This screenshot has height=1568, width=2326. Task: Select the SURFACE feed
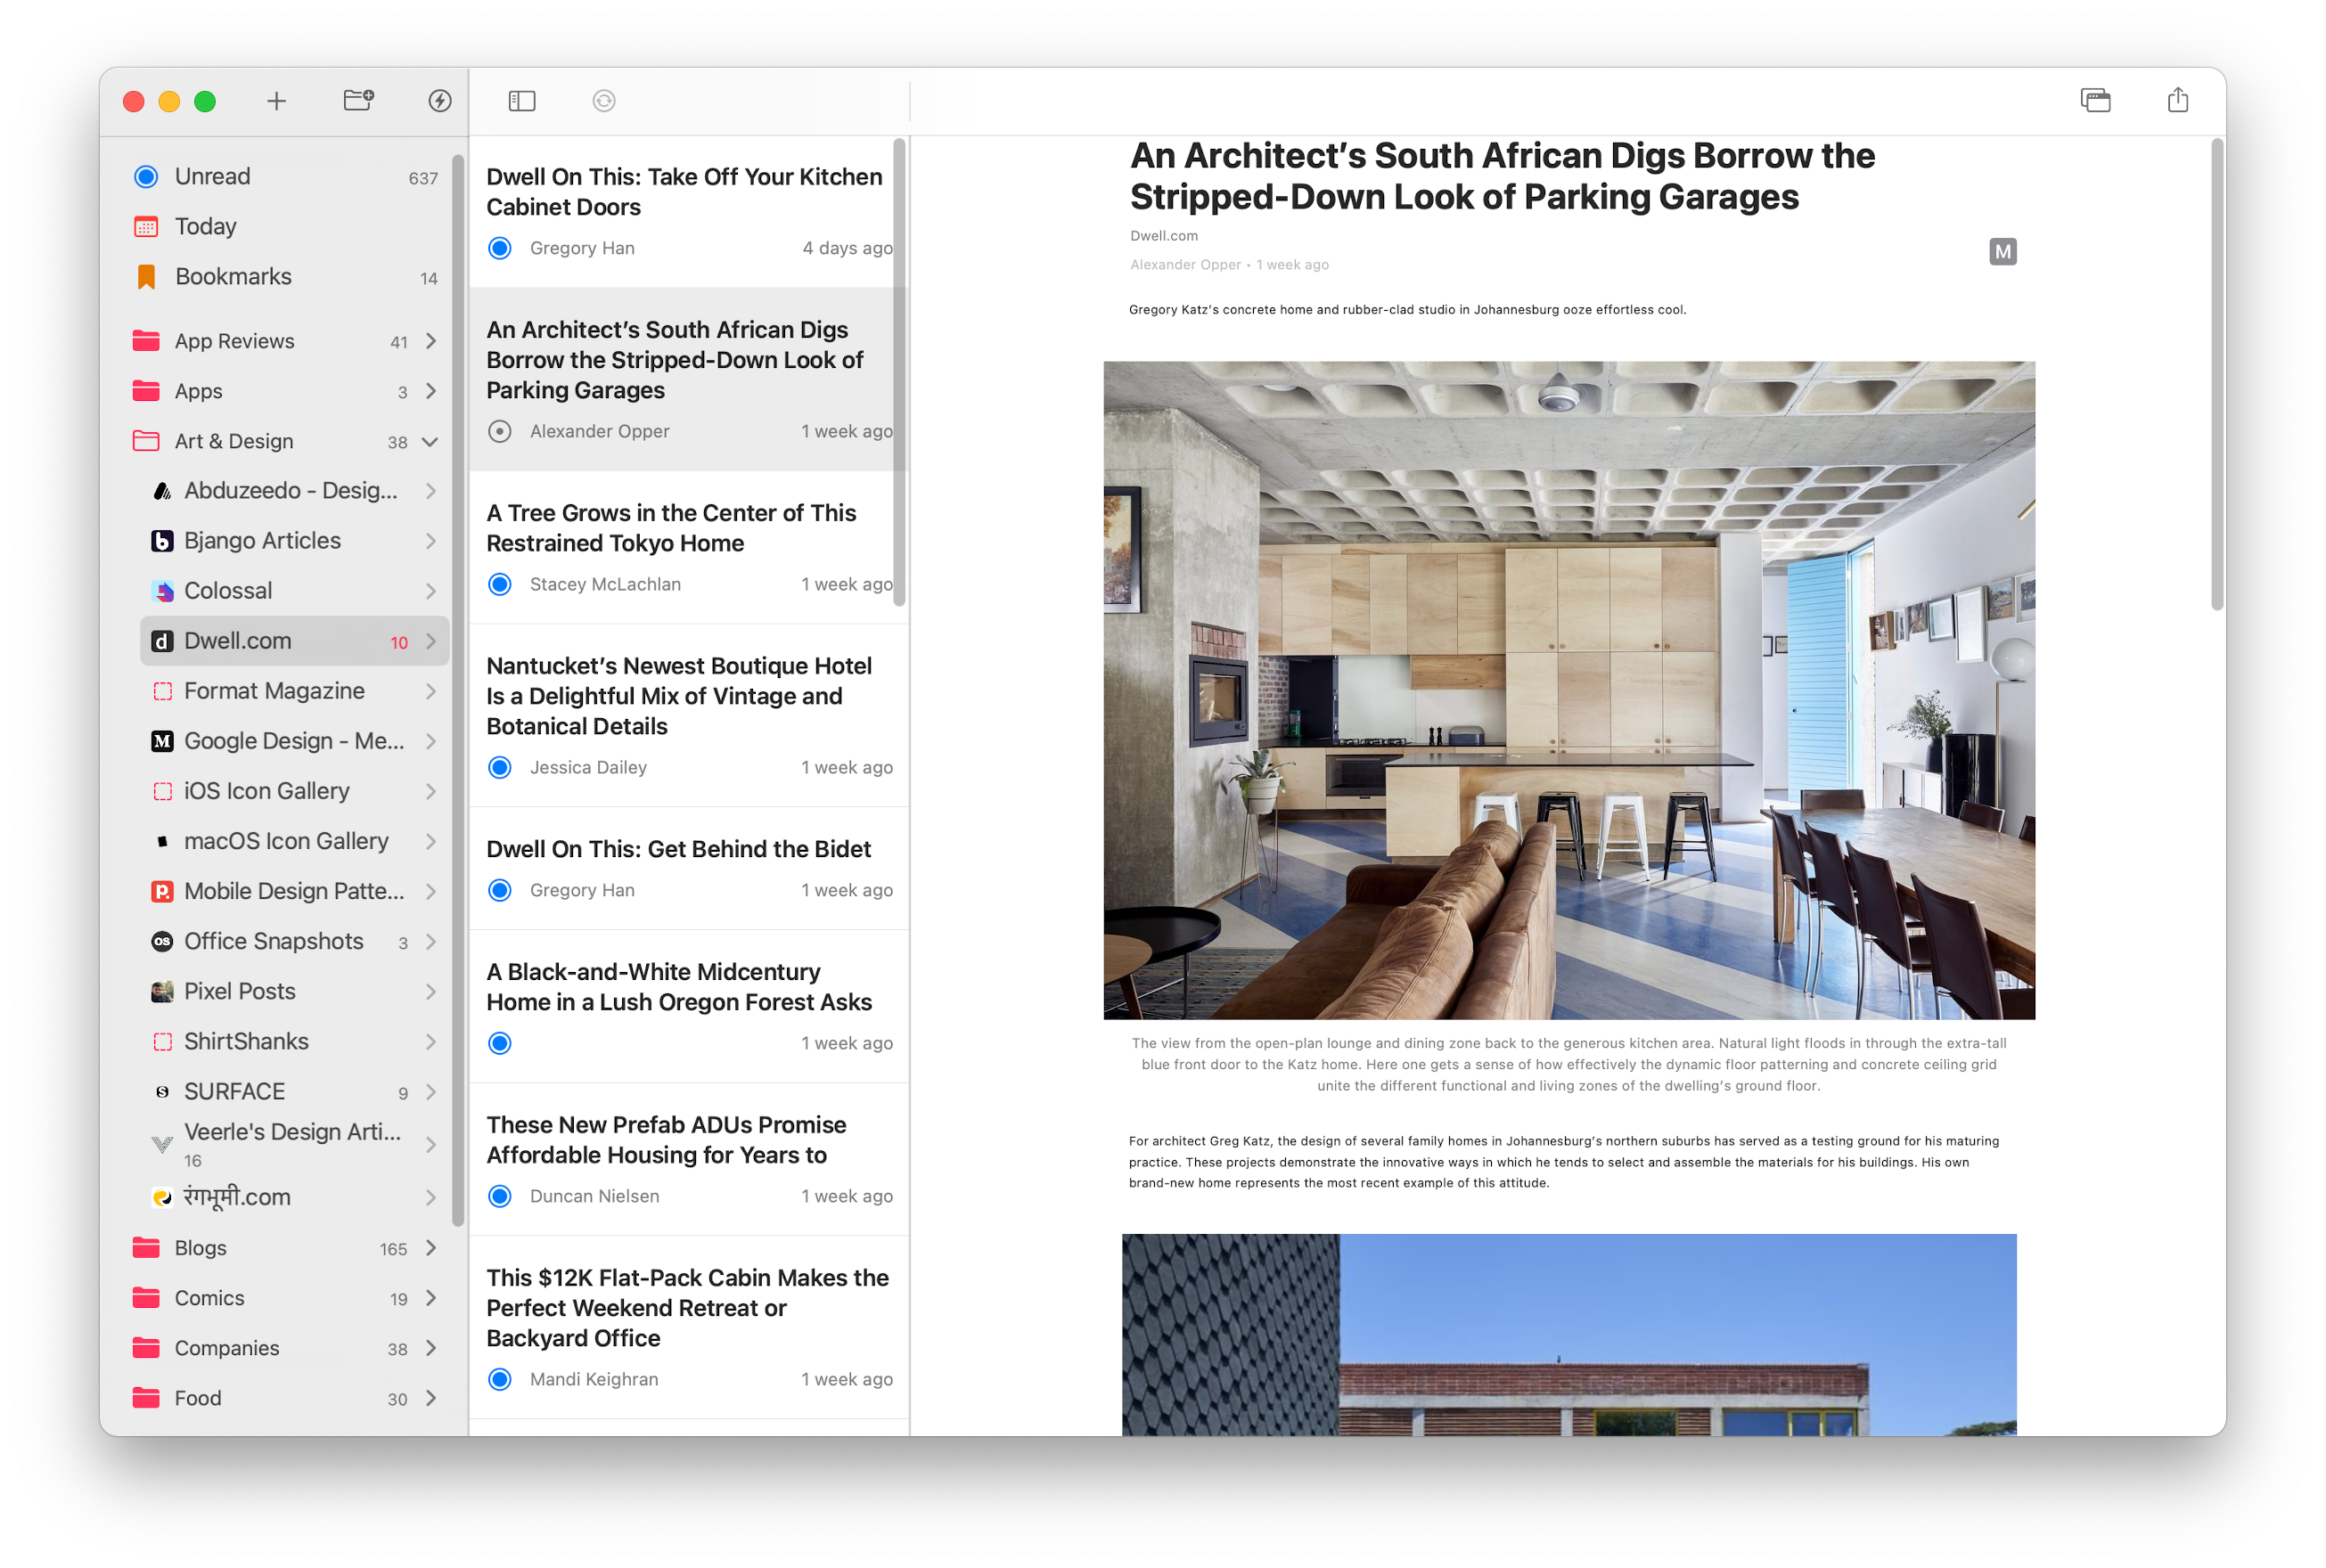coord(294,1091)
